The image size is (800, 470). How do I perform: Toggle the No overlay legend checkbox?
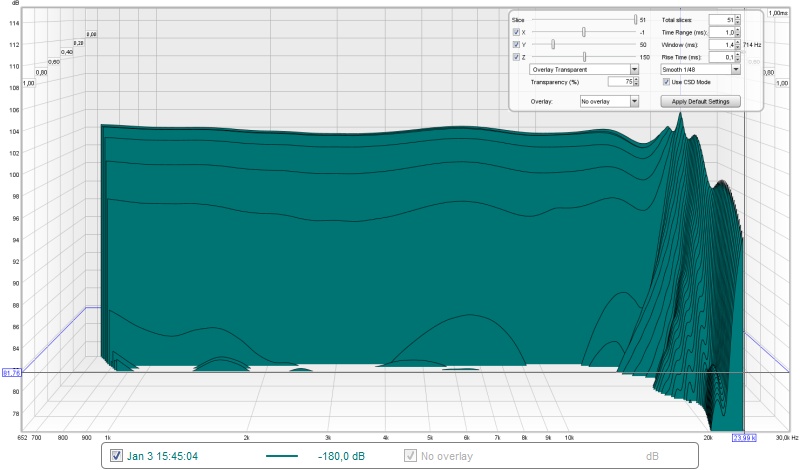coord(410,456)
